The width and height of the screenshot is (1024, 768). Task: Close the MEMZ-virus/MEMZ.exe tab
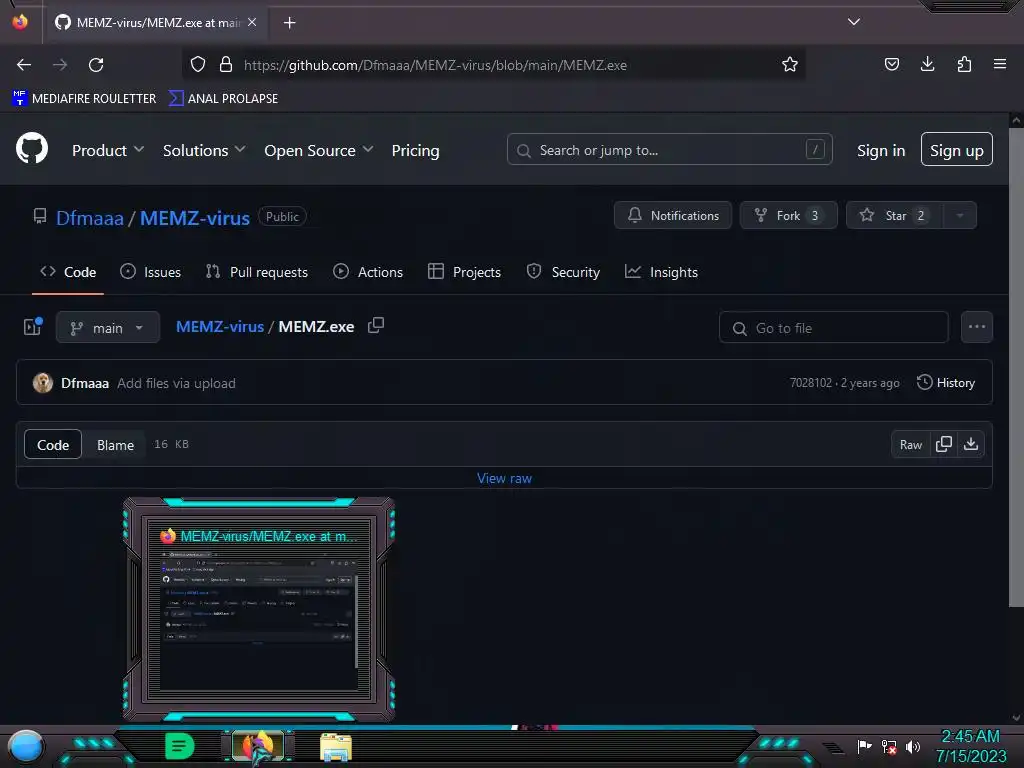click(x=252, y=22)
